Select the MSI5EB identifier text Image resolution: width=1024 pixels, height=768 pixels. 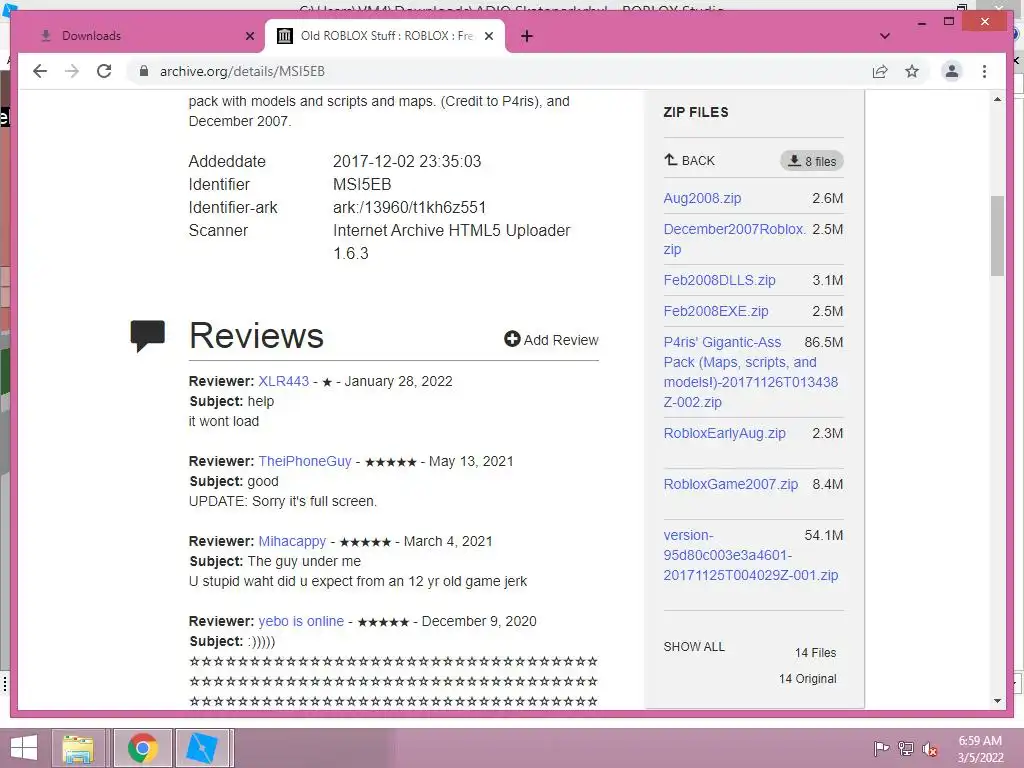pyautogui.click(x=362, y=184)
